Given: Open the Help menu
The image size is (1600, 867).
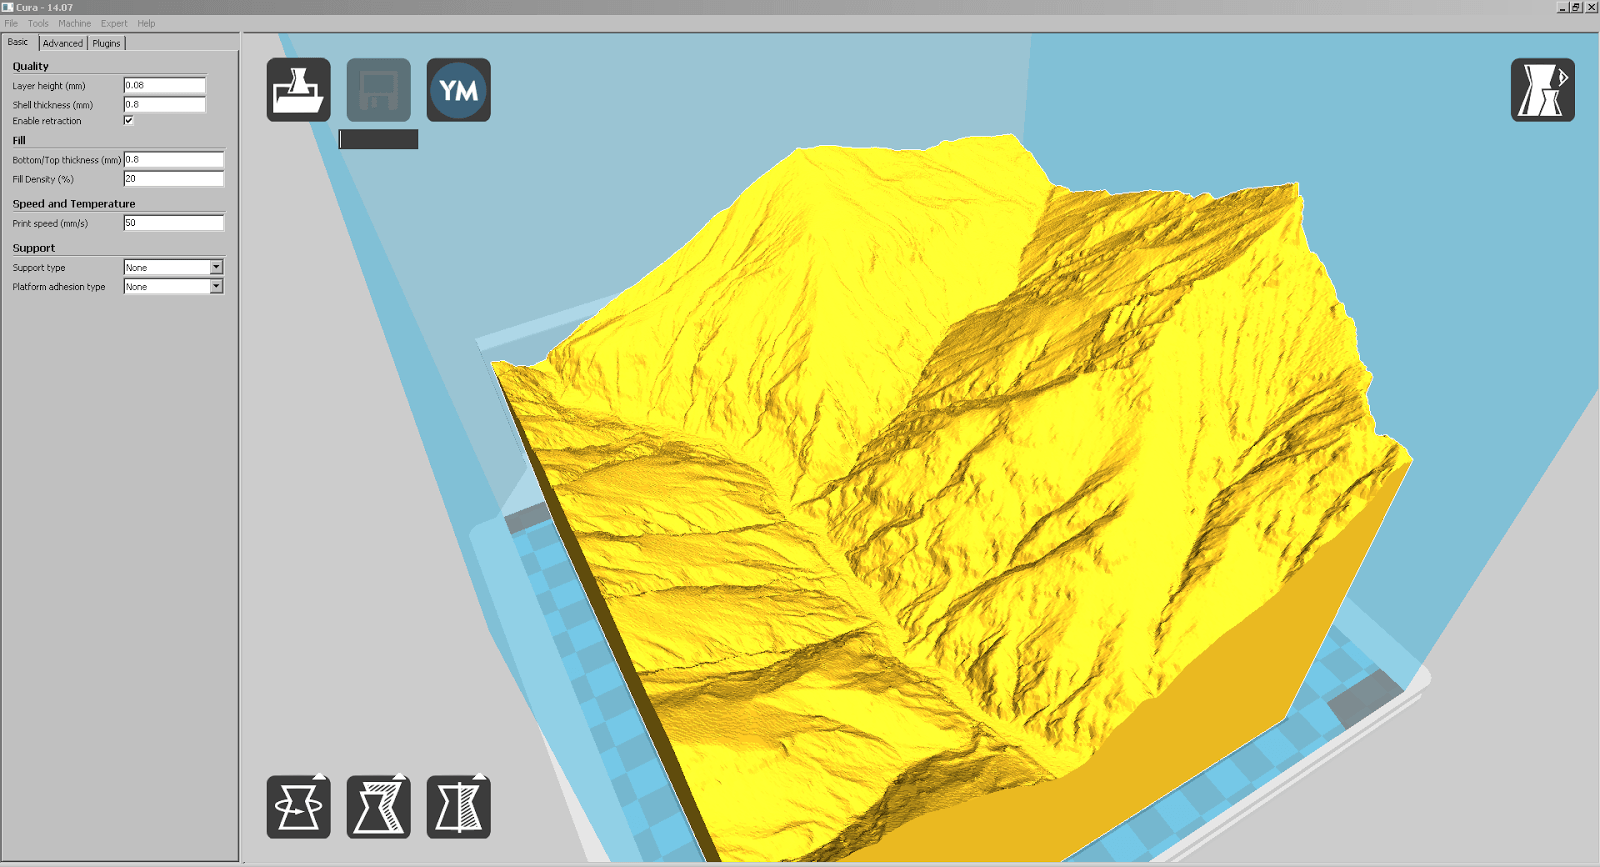Looking at the screenshot, I should [146, 23].
